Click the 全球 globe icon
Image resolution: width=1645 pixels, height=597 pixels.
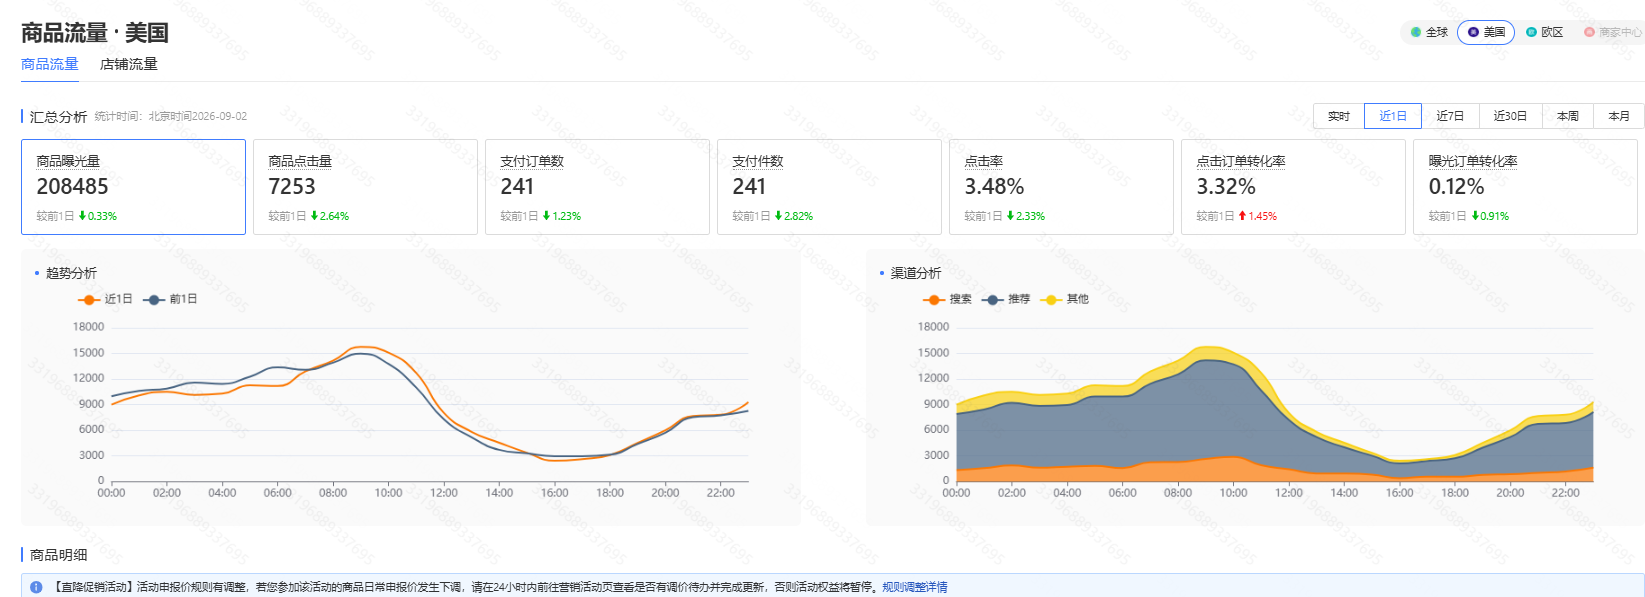[x=1415, y=32]
